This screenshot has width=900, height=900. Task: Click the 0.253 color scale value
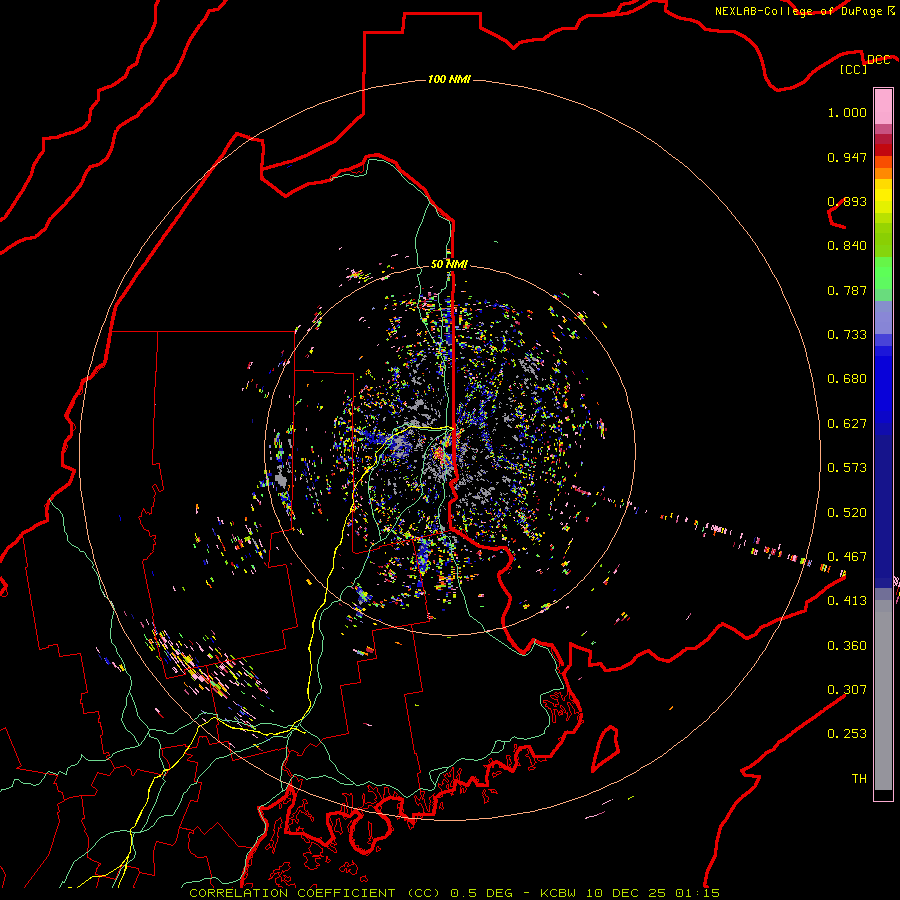pyautogui.click(x=847, y=734)
